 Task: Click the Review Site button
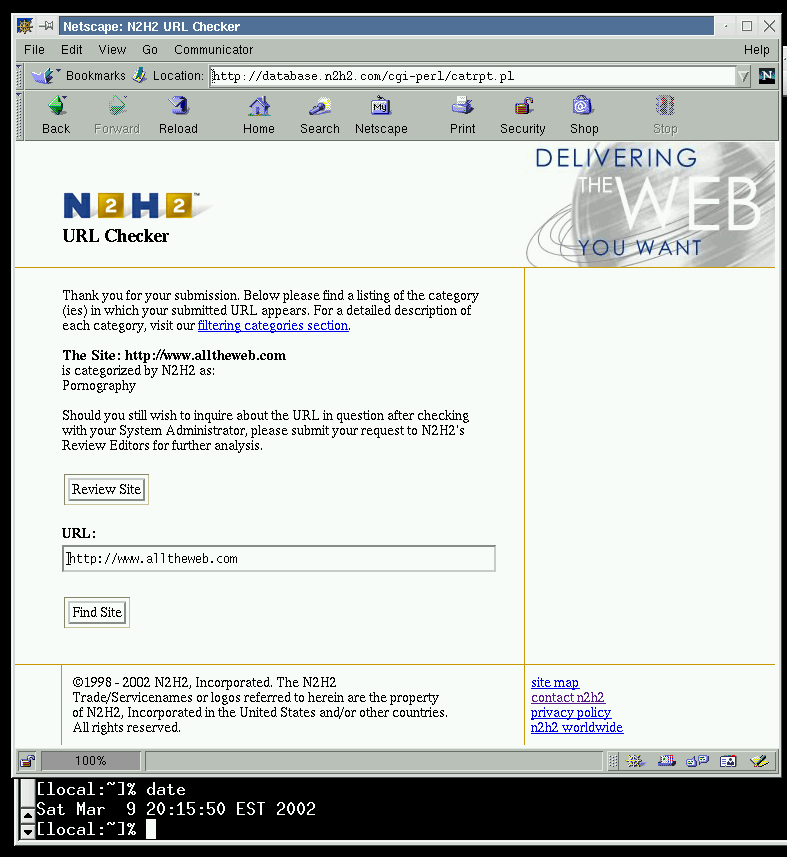click(106, 489)
